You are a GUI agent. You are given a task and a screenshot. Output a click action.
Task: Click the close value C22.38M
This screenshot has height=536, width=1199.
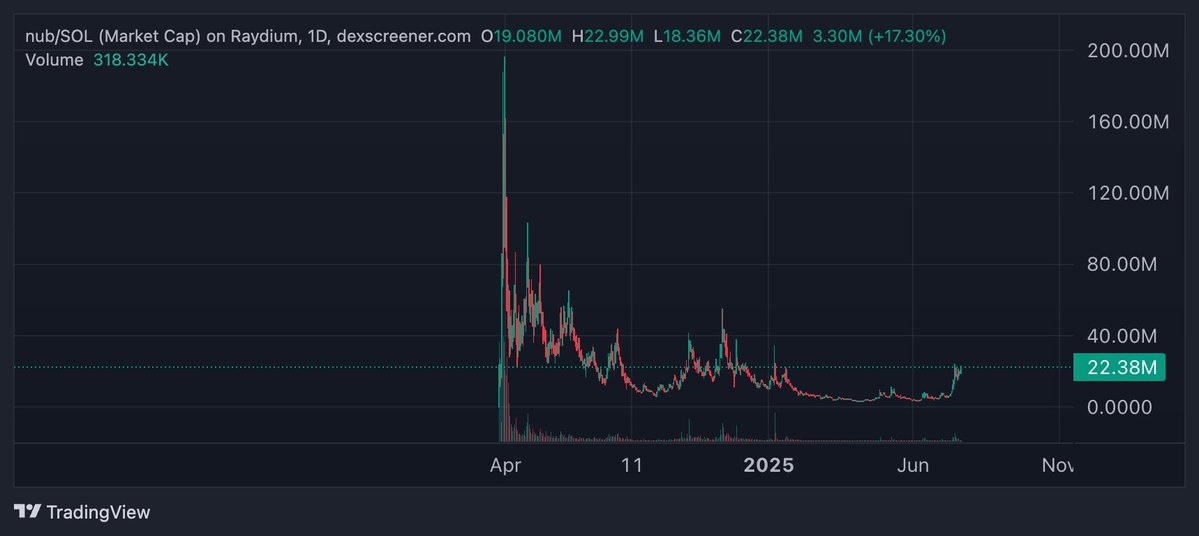[x=767, y=36]
